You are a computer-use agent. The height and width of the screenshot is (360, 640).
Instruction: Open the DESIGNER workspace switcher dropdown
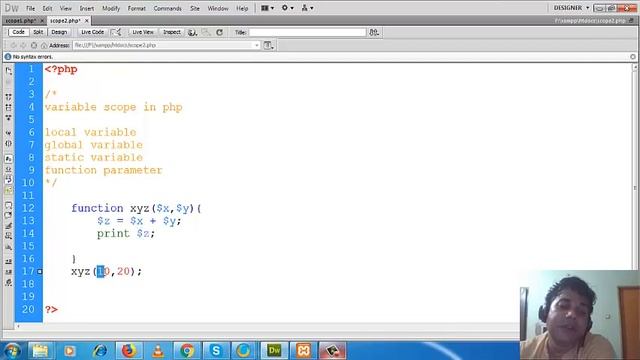[x=571, y=8]
